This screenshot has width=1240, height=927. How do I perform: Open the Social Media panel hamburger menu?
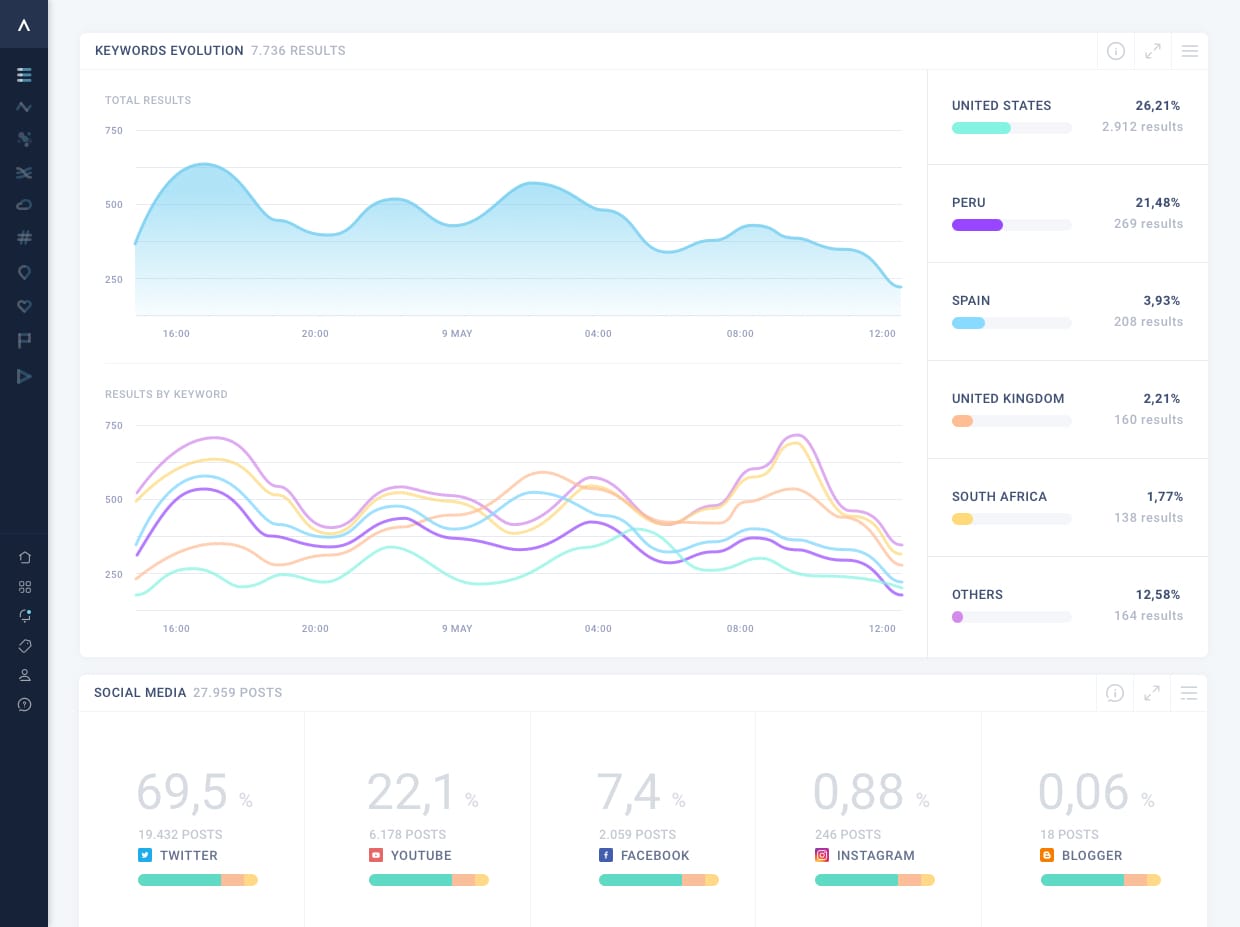(x=1189, y=693)
